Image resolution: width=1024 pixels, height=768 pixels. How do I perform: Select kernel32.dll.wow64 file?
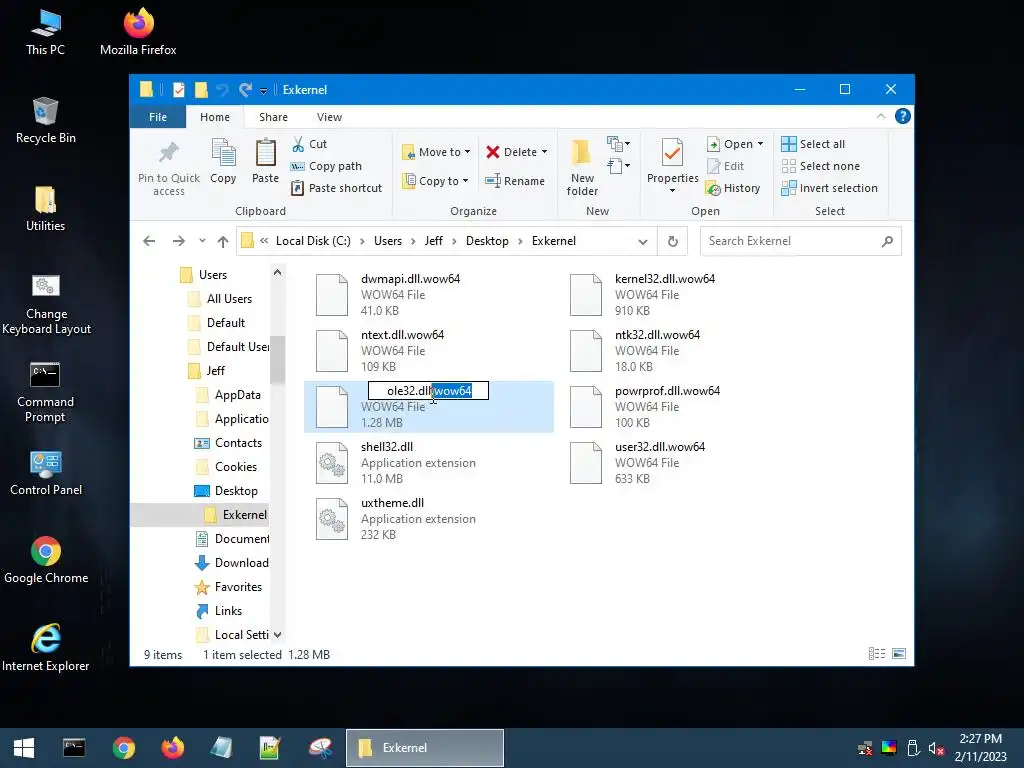pyautogui.click(x=682, y=295)
